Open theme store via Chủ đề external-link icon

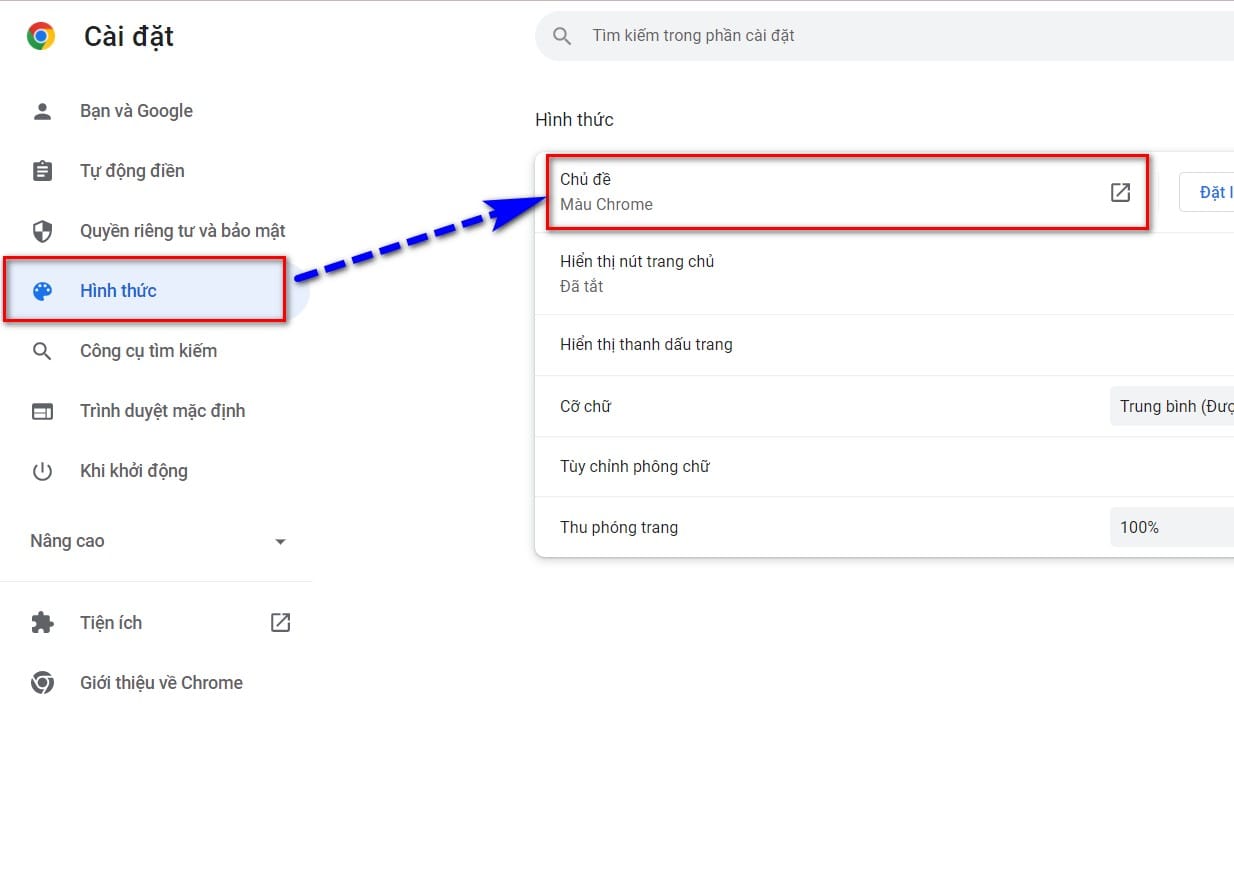point(1120,192)
